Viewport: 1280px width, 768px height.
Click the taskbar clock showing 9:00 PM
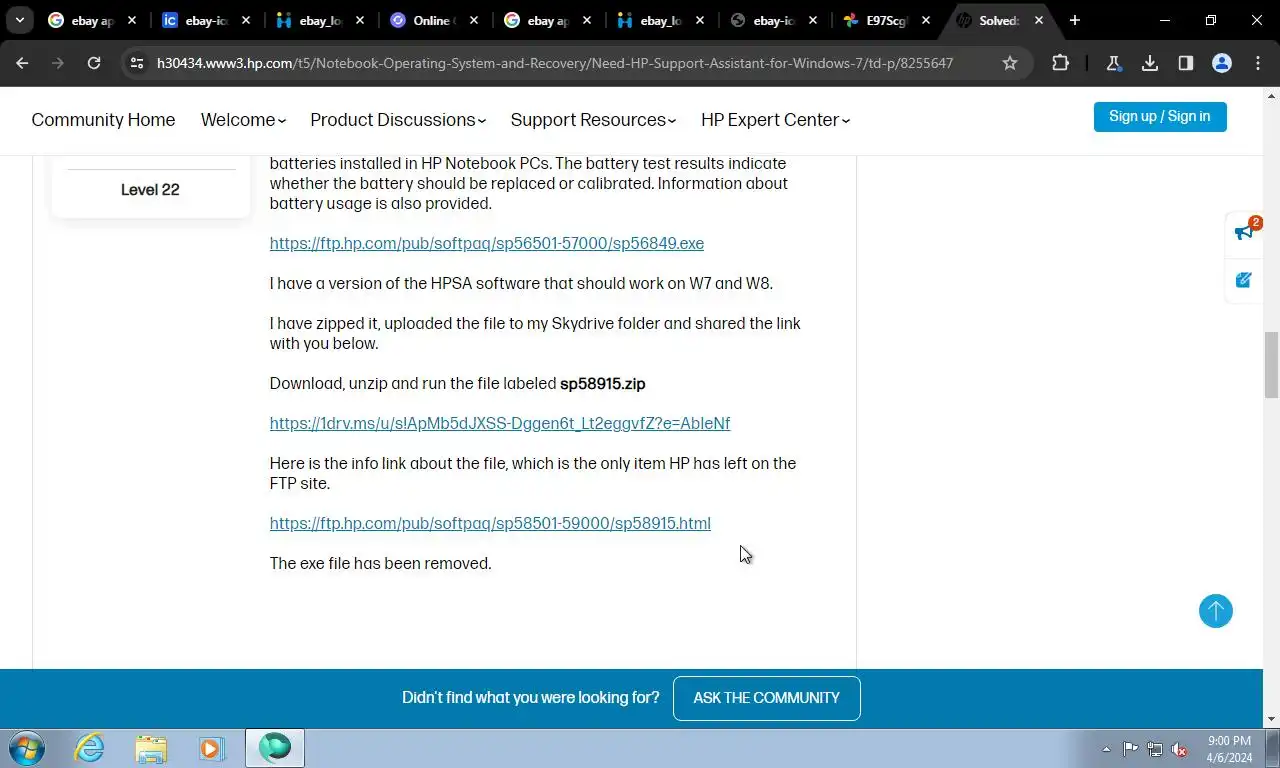click(x=1229, y=749)
